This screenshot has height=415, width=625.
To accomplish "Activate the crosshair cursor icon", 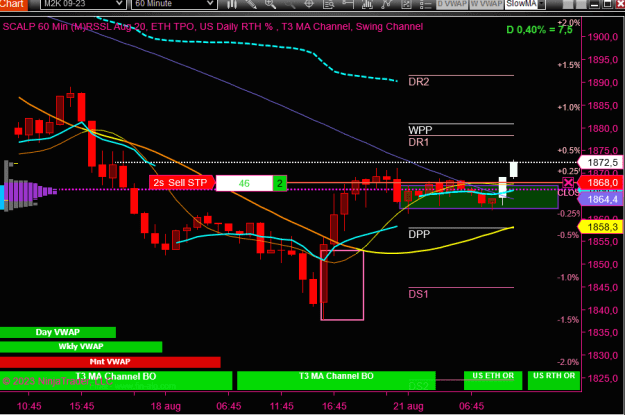I will (x=309, y=4).
